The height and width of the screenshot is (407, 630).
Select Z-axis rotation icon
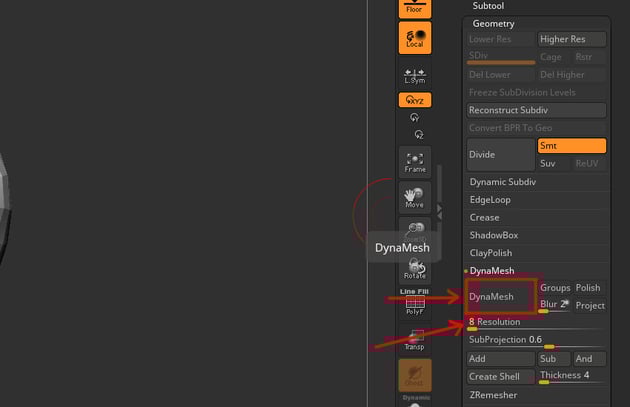(419, 134)
